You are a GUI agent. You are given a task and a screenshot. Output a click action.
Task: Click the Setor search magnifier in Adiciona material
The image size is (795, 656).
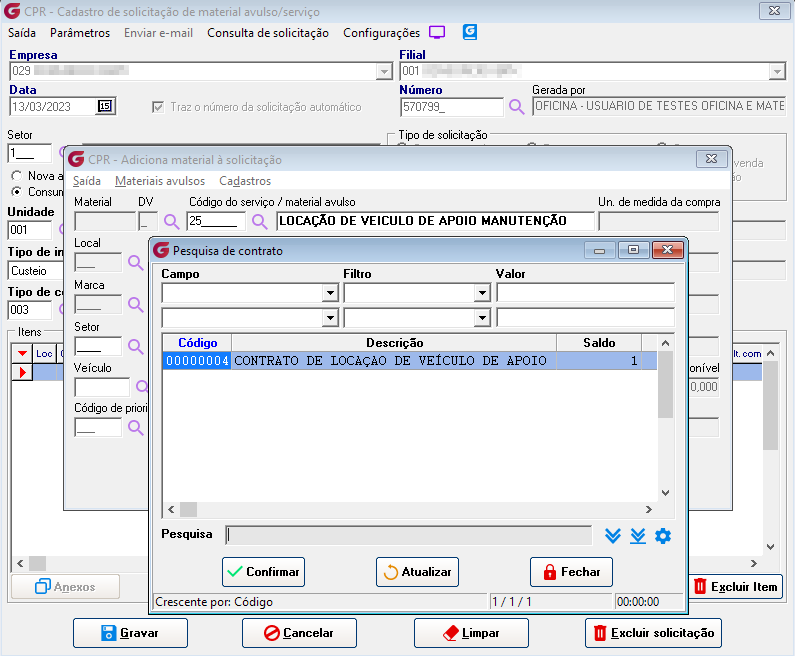(135, 346)
